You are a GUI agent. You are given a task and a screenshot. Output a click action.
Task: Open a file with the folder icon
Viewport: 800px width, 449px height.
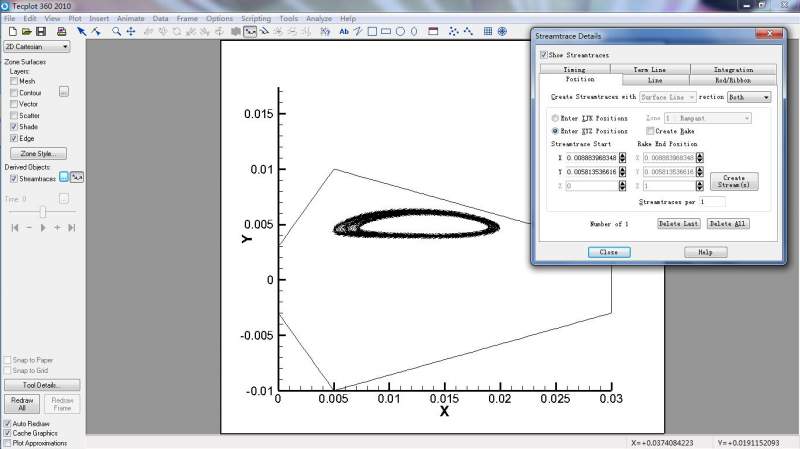click(27, 32)
